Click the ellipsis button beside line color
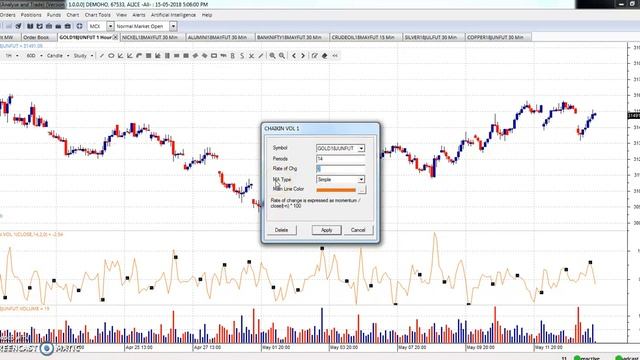Screen dimensions: 640x360 [362, 190]
